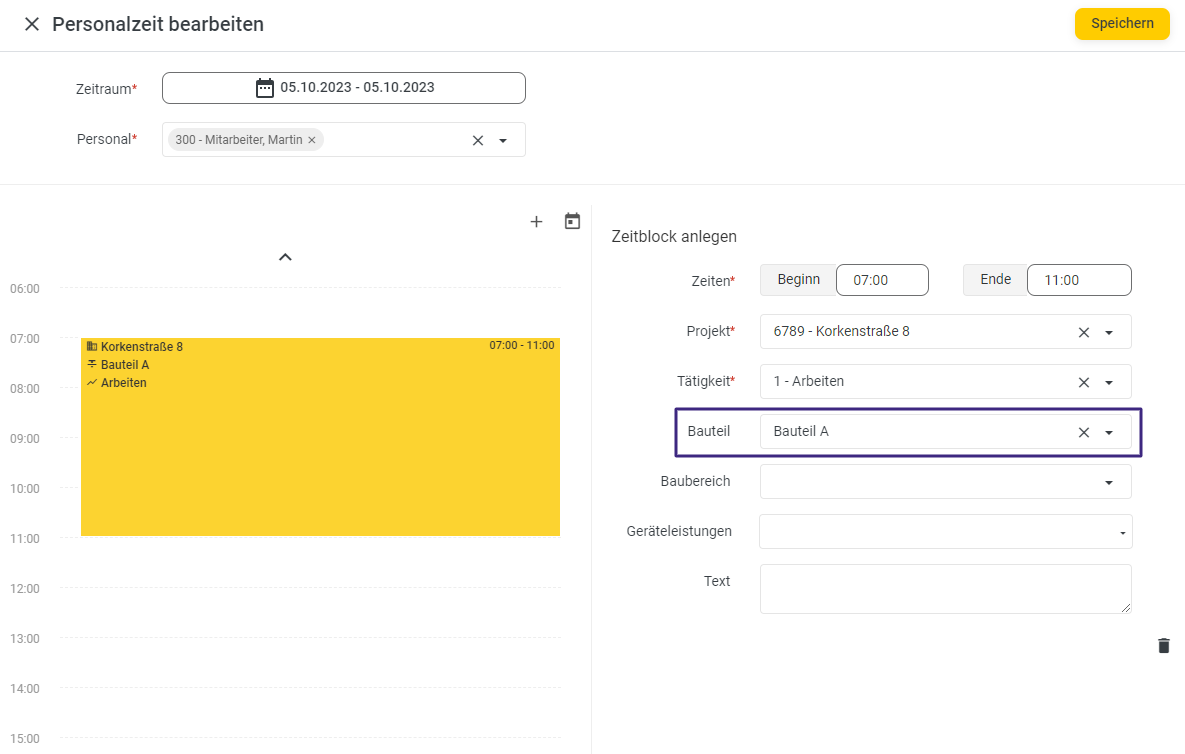
Task: Collapse timeline upward with chevron
Action: point(285,257)
